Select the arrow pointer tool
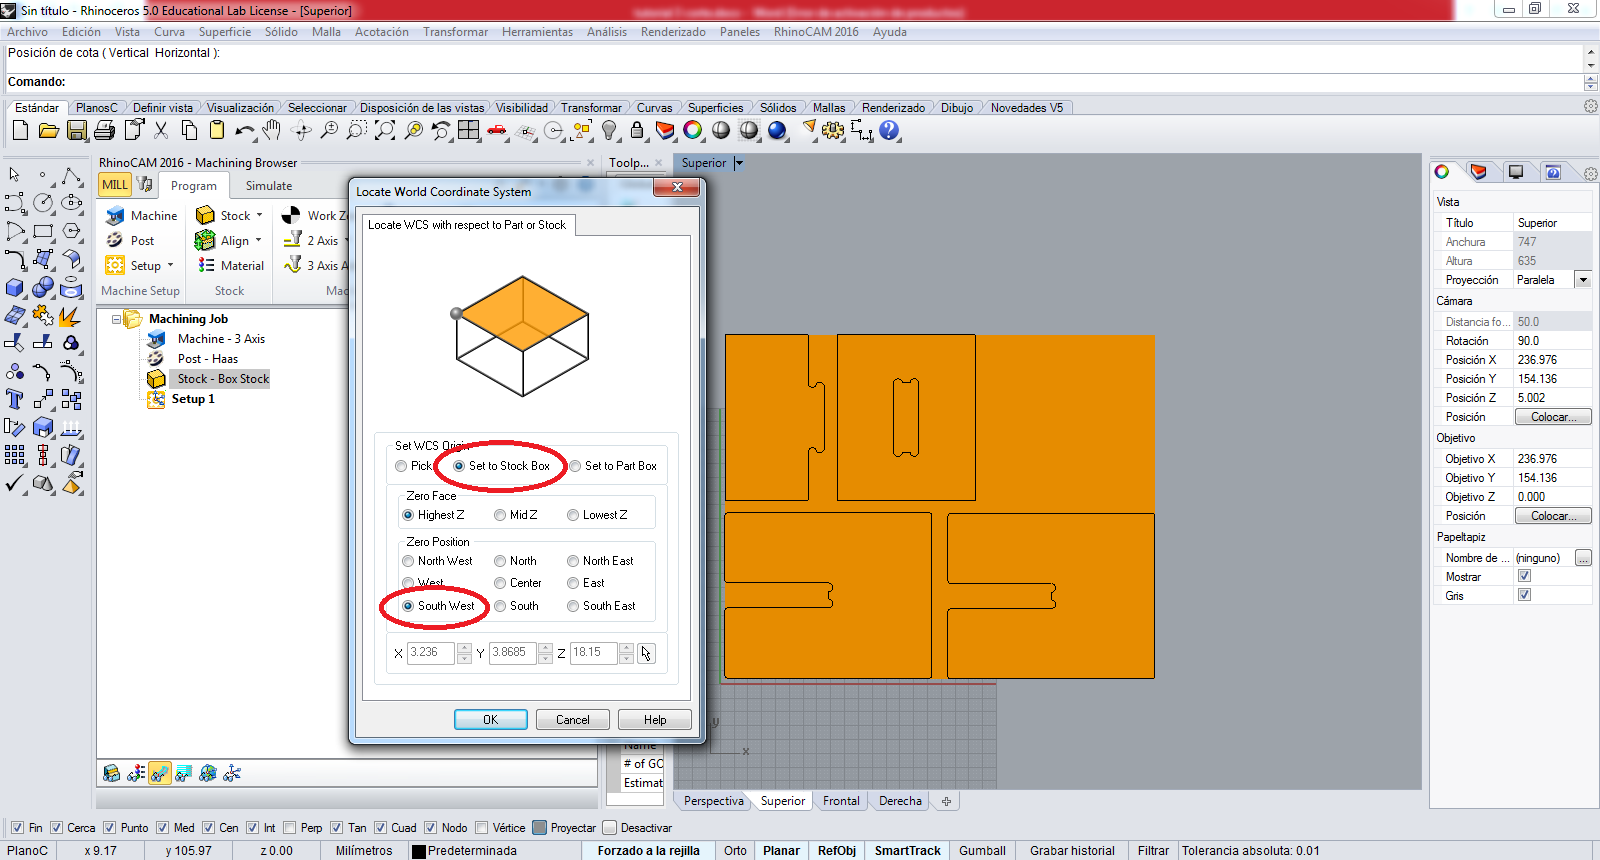Image resolution: width=1600 pixels, height=860 pixels. pyautogui.click(x=15, y=175)
